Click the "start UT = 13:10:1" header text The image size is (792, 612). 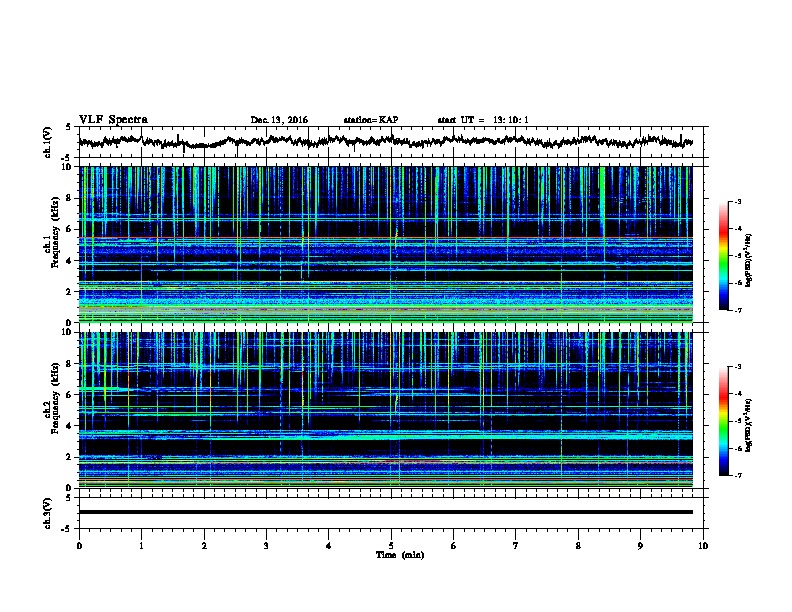[483, 120]
